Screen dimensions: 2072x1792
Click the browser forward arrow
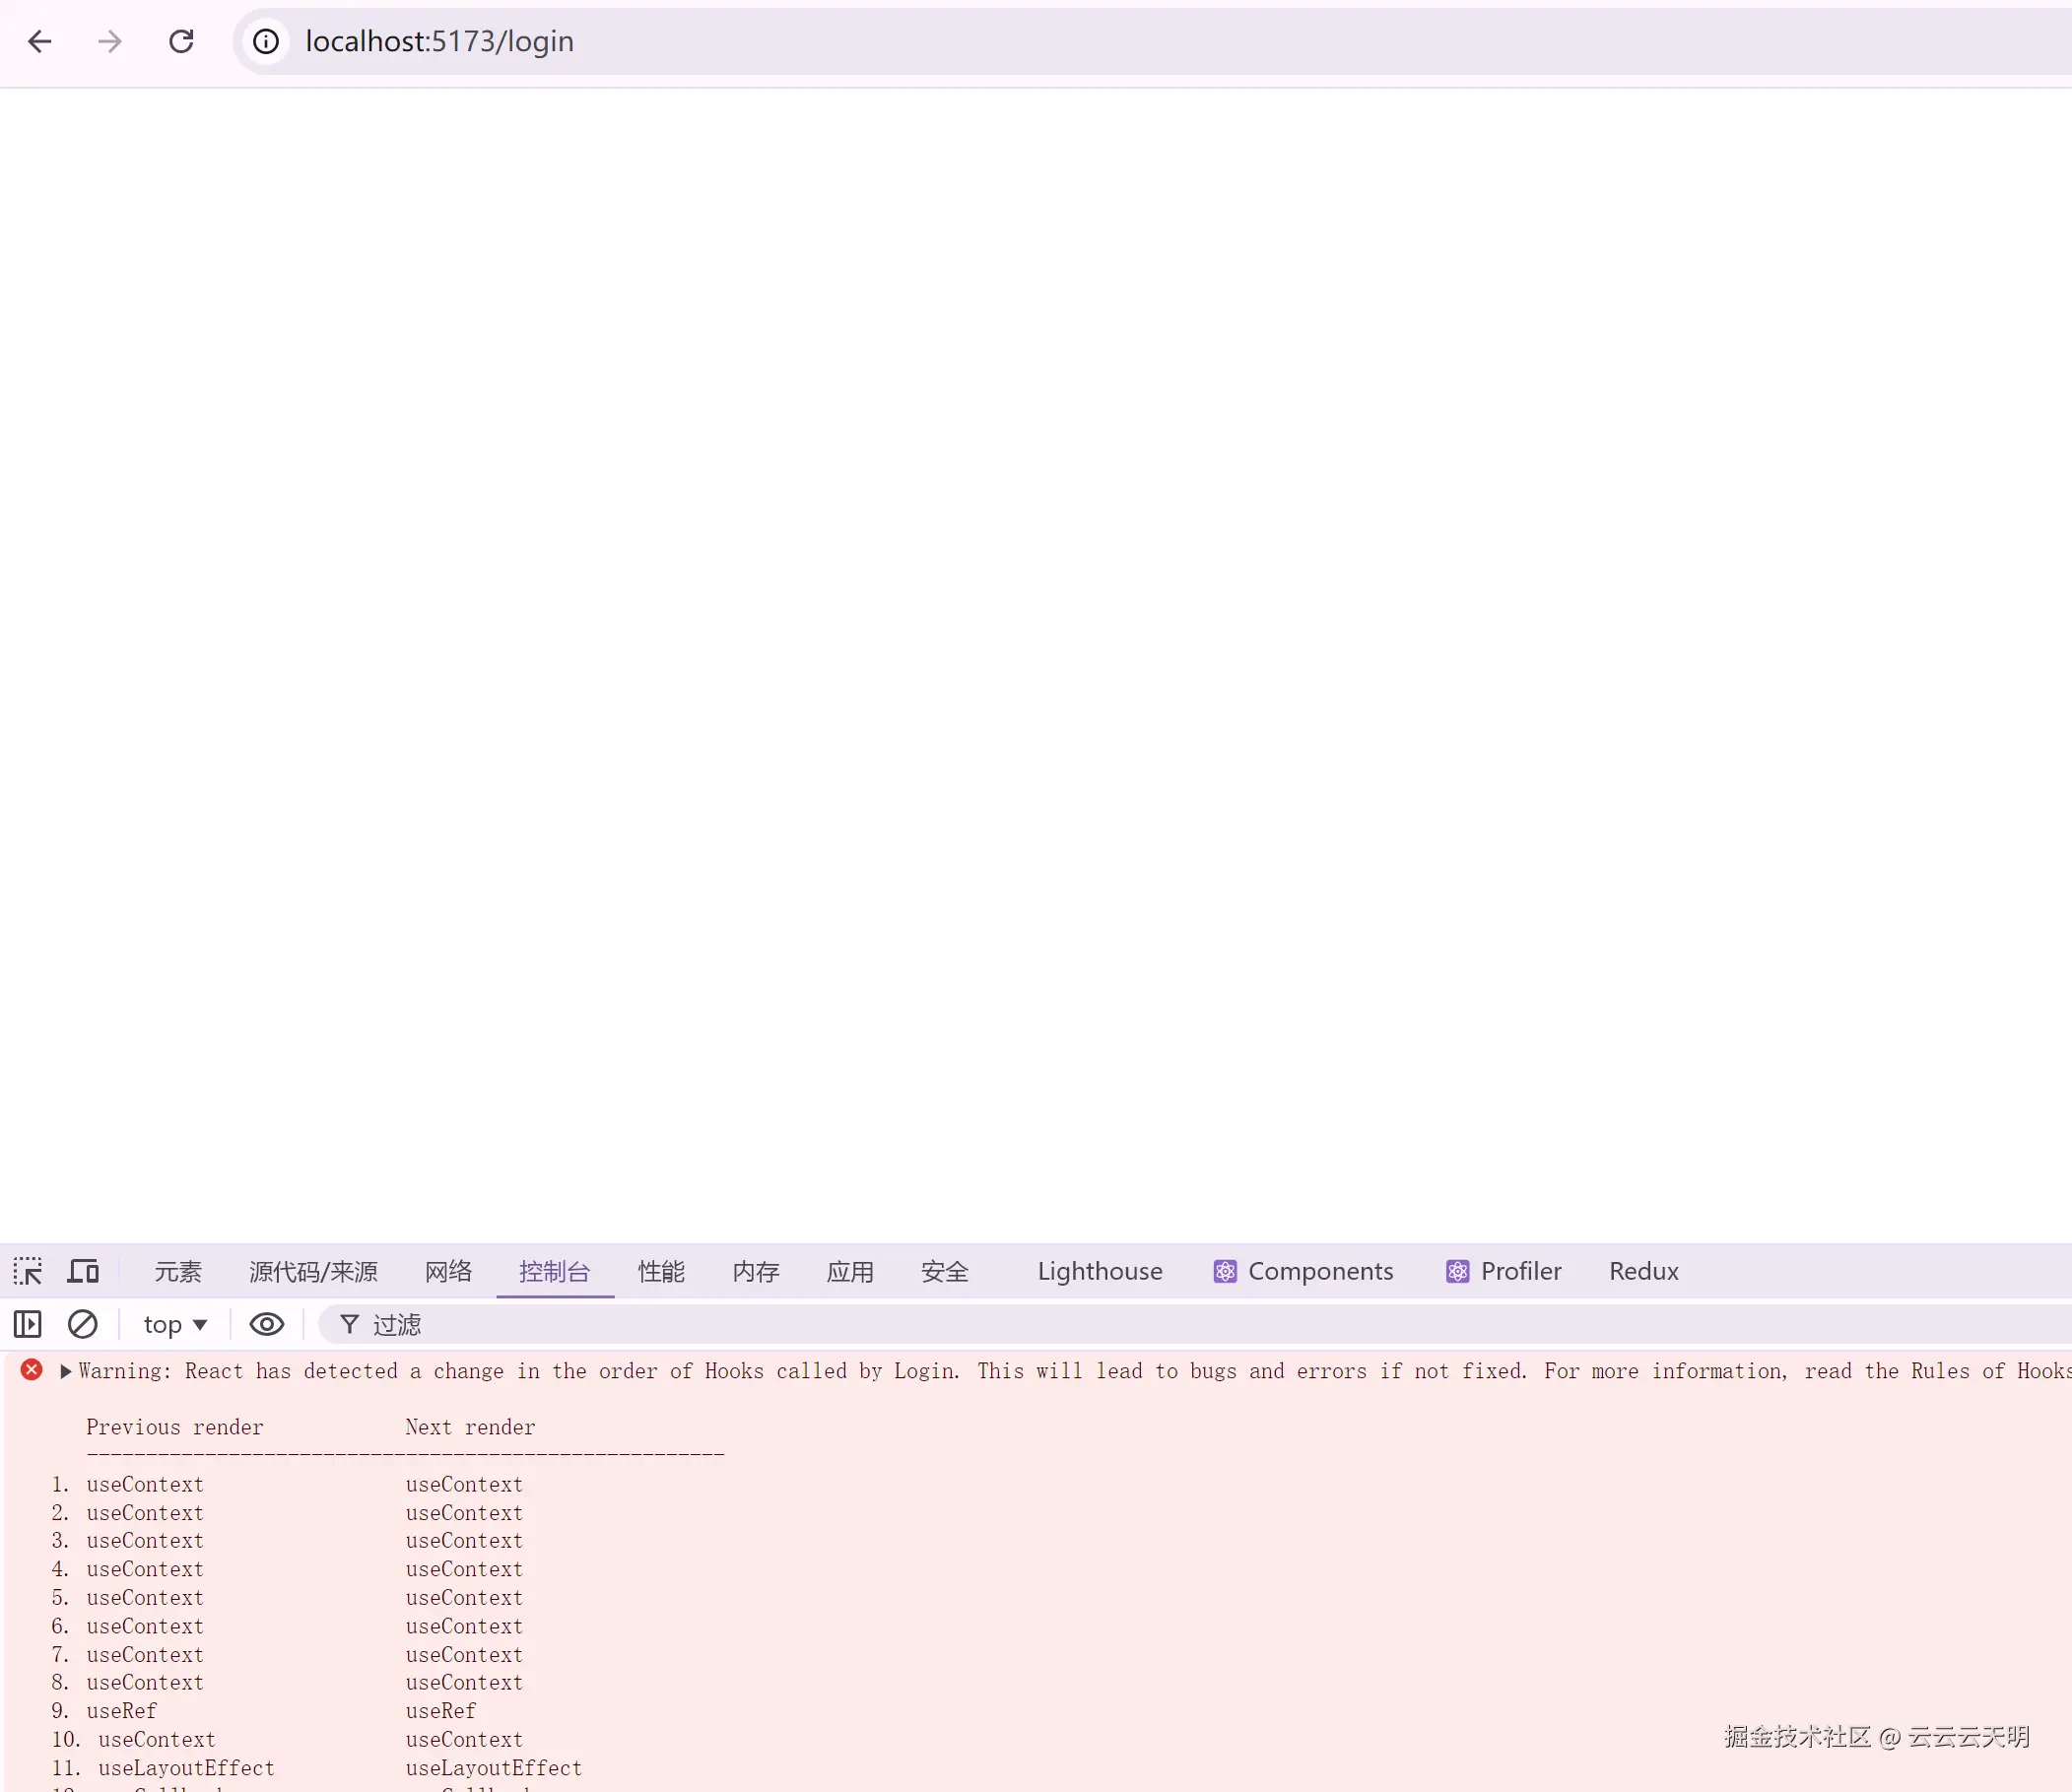pyautogui.click(x=110, y=41)
